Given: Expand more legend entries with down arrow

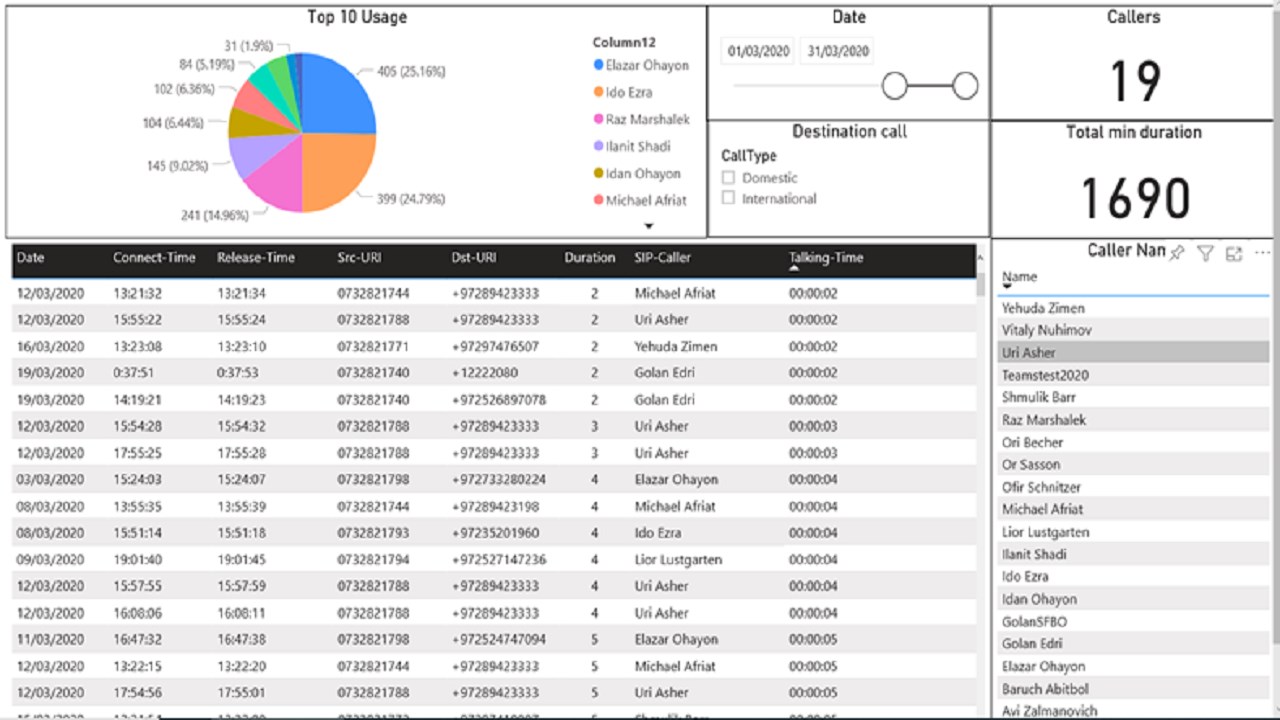Looking at the screenshot, I should (648, 226).
